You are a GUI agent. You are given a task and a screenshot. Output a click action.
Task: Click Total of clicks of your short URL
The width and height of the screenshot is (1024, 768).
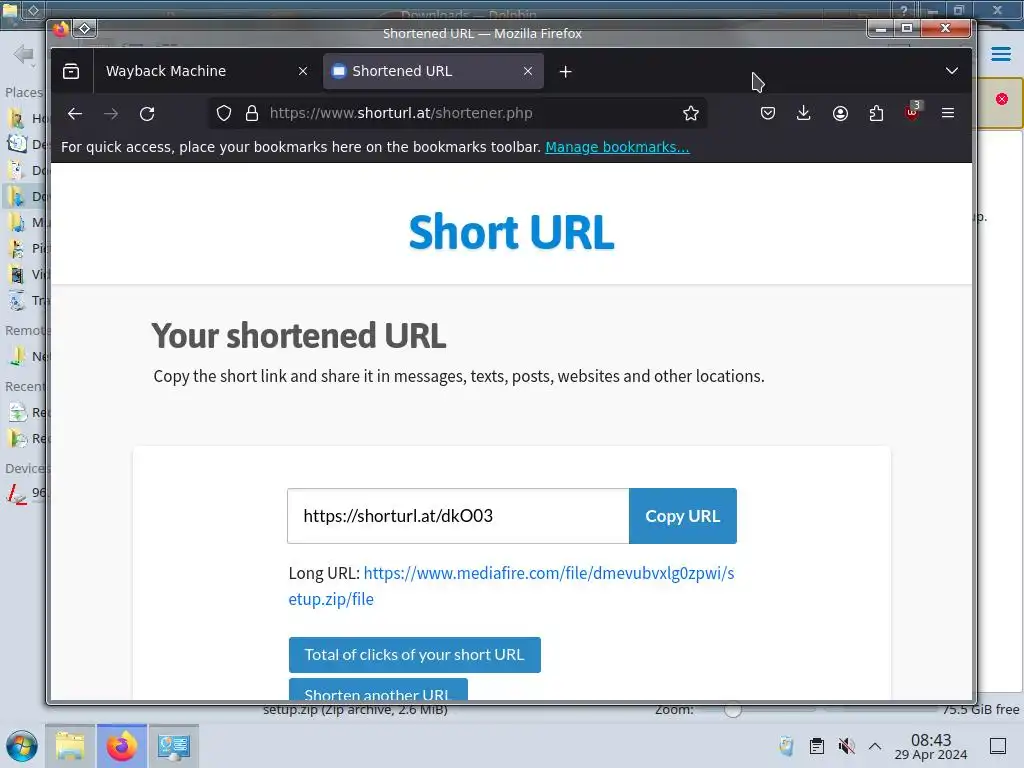pyautogui.click(x=415, y=654)
